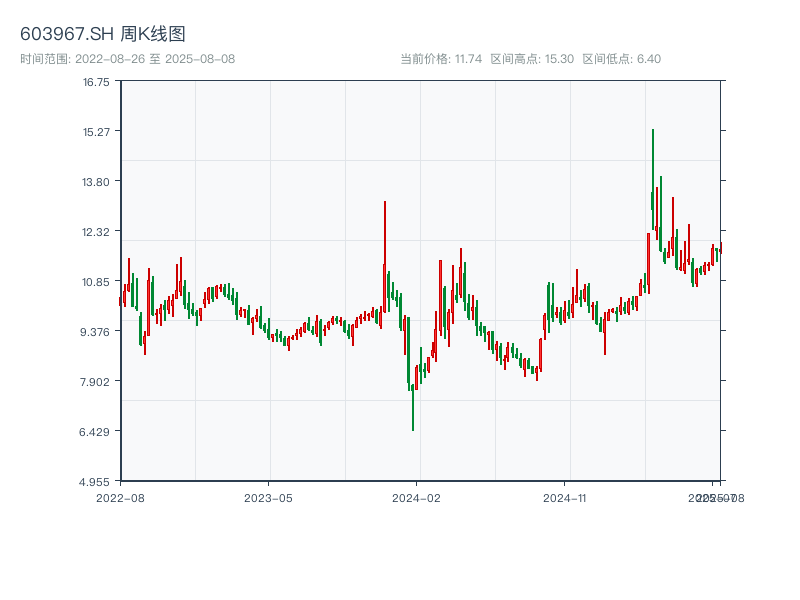
Task: Click the period high label 区间高点: 15.30
Action: tap(532, 59)
